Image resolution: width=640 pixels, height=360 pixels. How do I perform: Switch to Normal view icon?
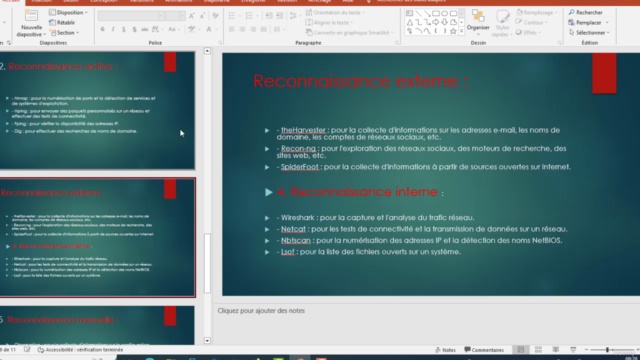click(x=521, y=350)
